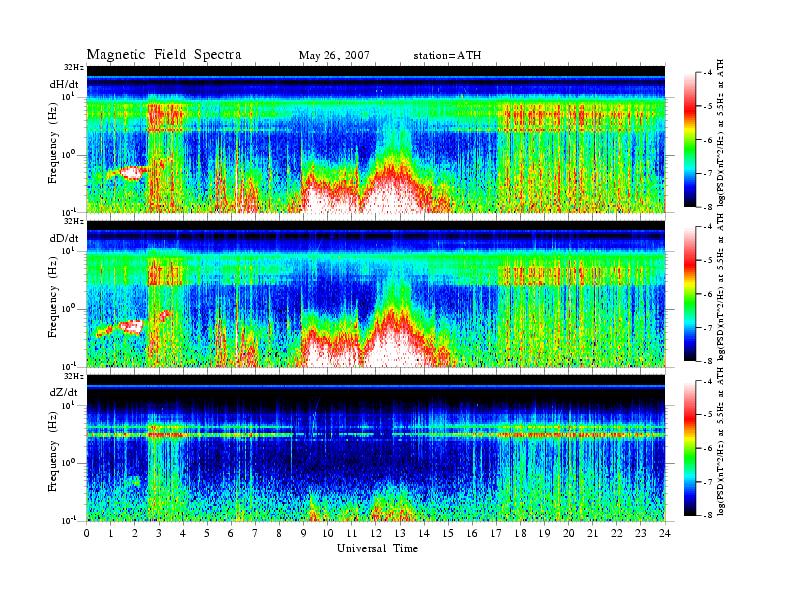The image size is (792, 612).
Task: Click hour 11 on the time axis
Action: point(352,534)
